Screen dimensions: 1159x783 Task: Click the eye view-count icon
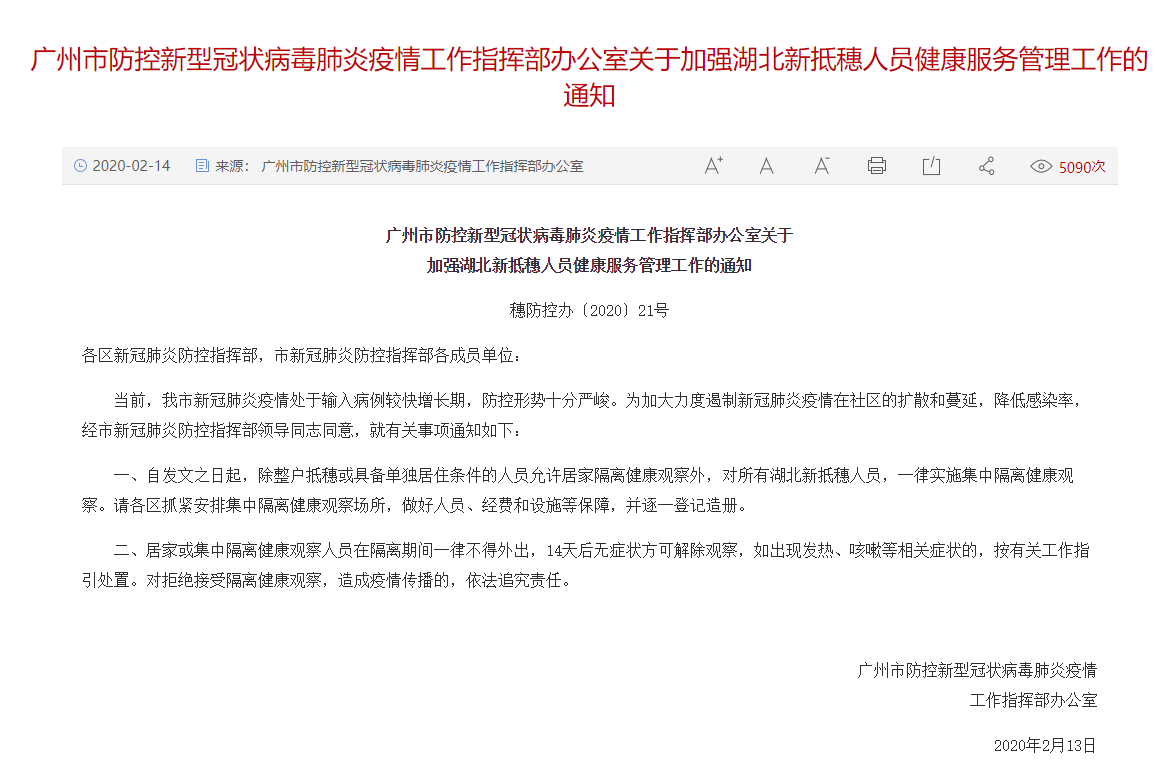pyautogui.click(x=1041, y=167)
